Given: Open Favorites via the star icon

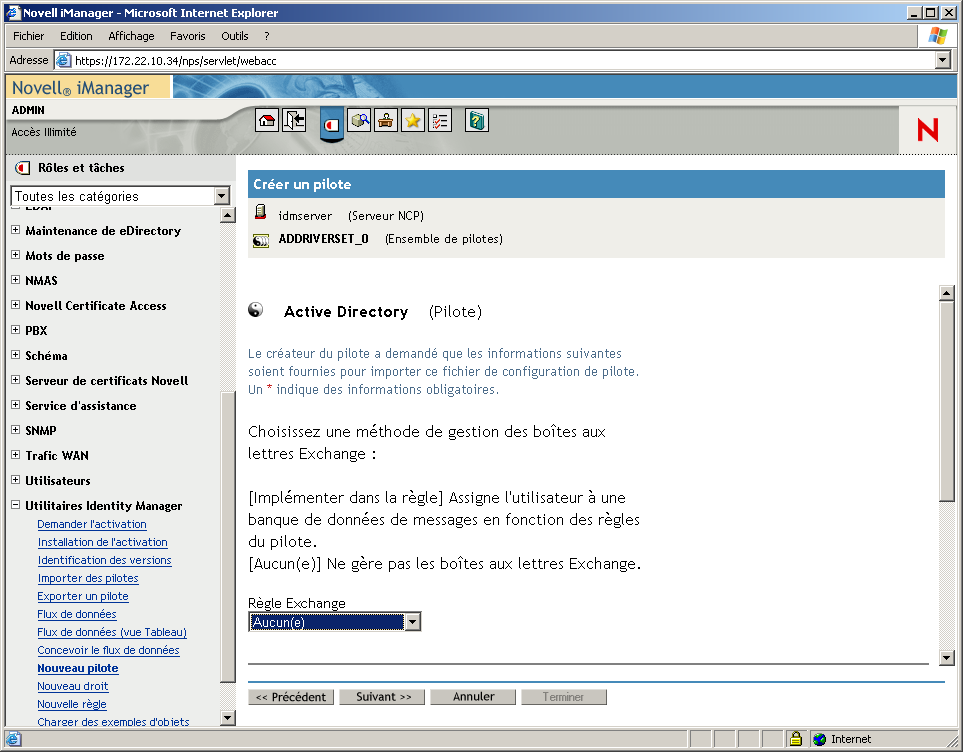Looking at the screenshot, I should point(412,119).
